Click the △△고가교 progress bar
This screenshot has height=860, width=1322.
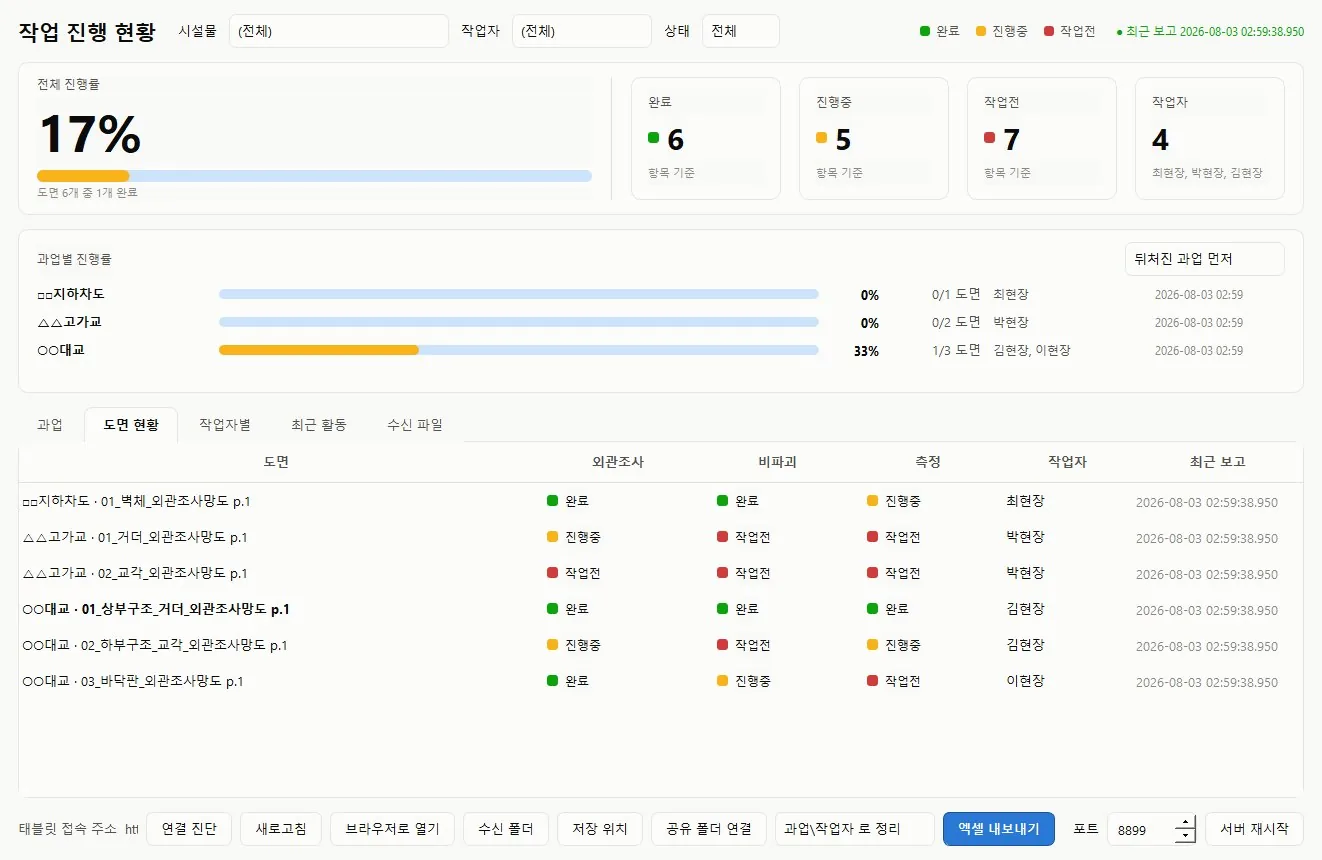click(x=518, y=322)
